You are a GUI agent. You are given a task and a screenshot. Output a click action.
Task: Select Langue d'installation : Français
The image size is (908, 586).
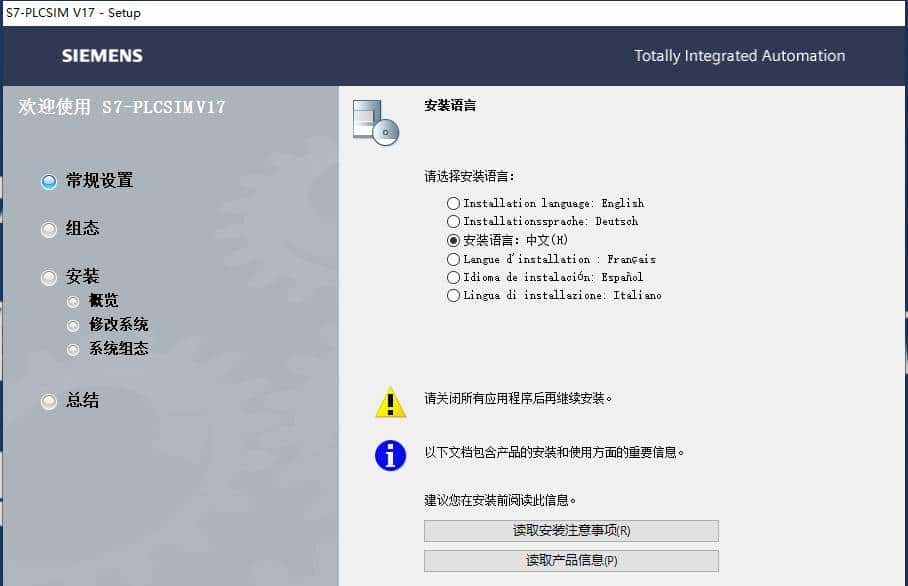[x=455, y=259]
